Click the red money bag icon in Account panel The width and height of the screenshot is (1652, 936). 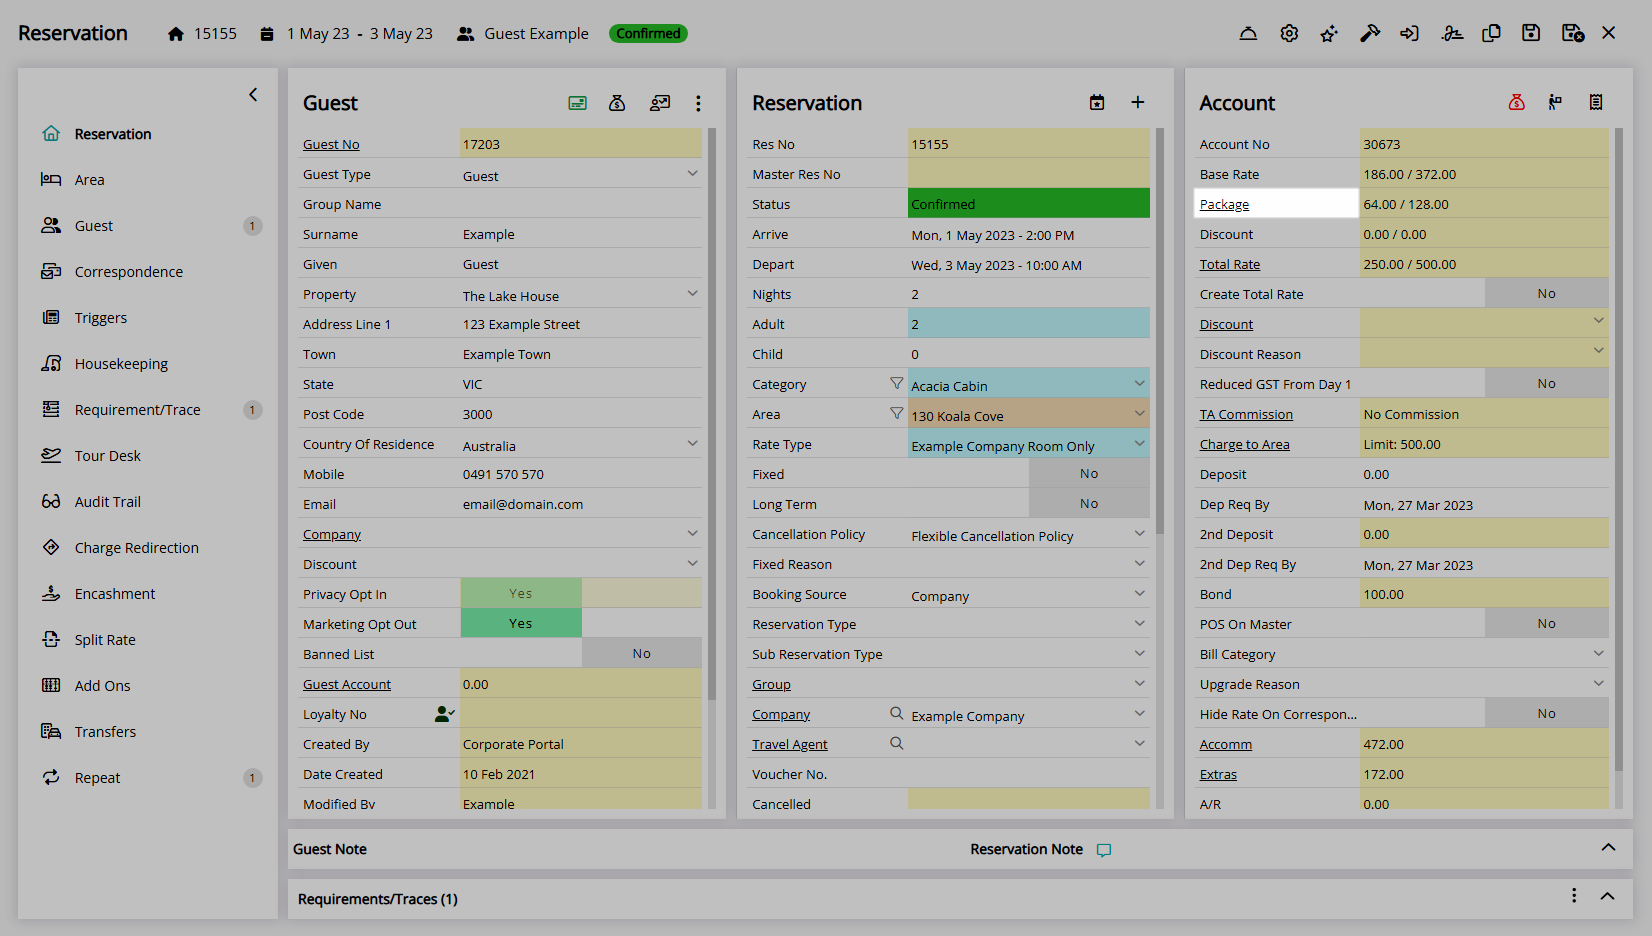pos(1517,102)
